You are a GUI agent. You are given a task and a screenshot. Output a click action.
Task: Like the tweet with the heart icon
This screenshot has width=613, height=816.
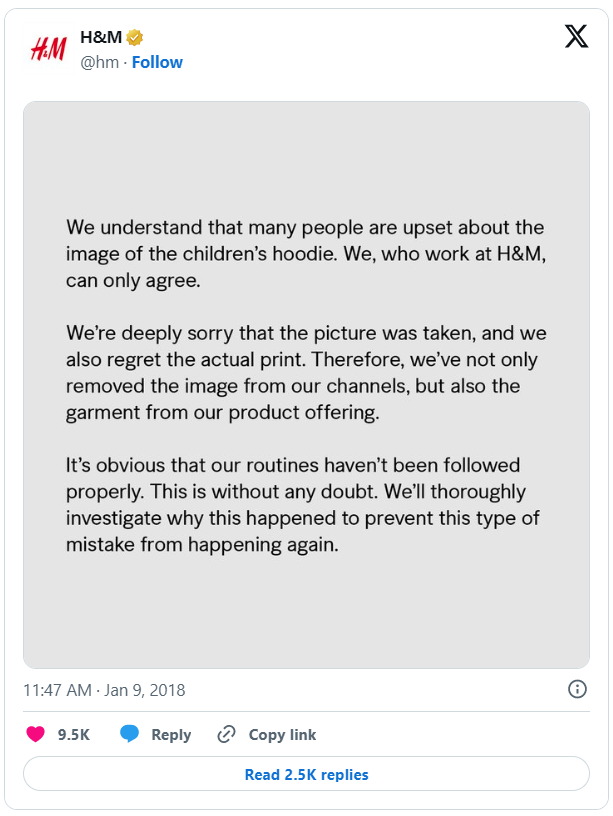click(x=36, y=734)
